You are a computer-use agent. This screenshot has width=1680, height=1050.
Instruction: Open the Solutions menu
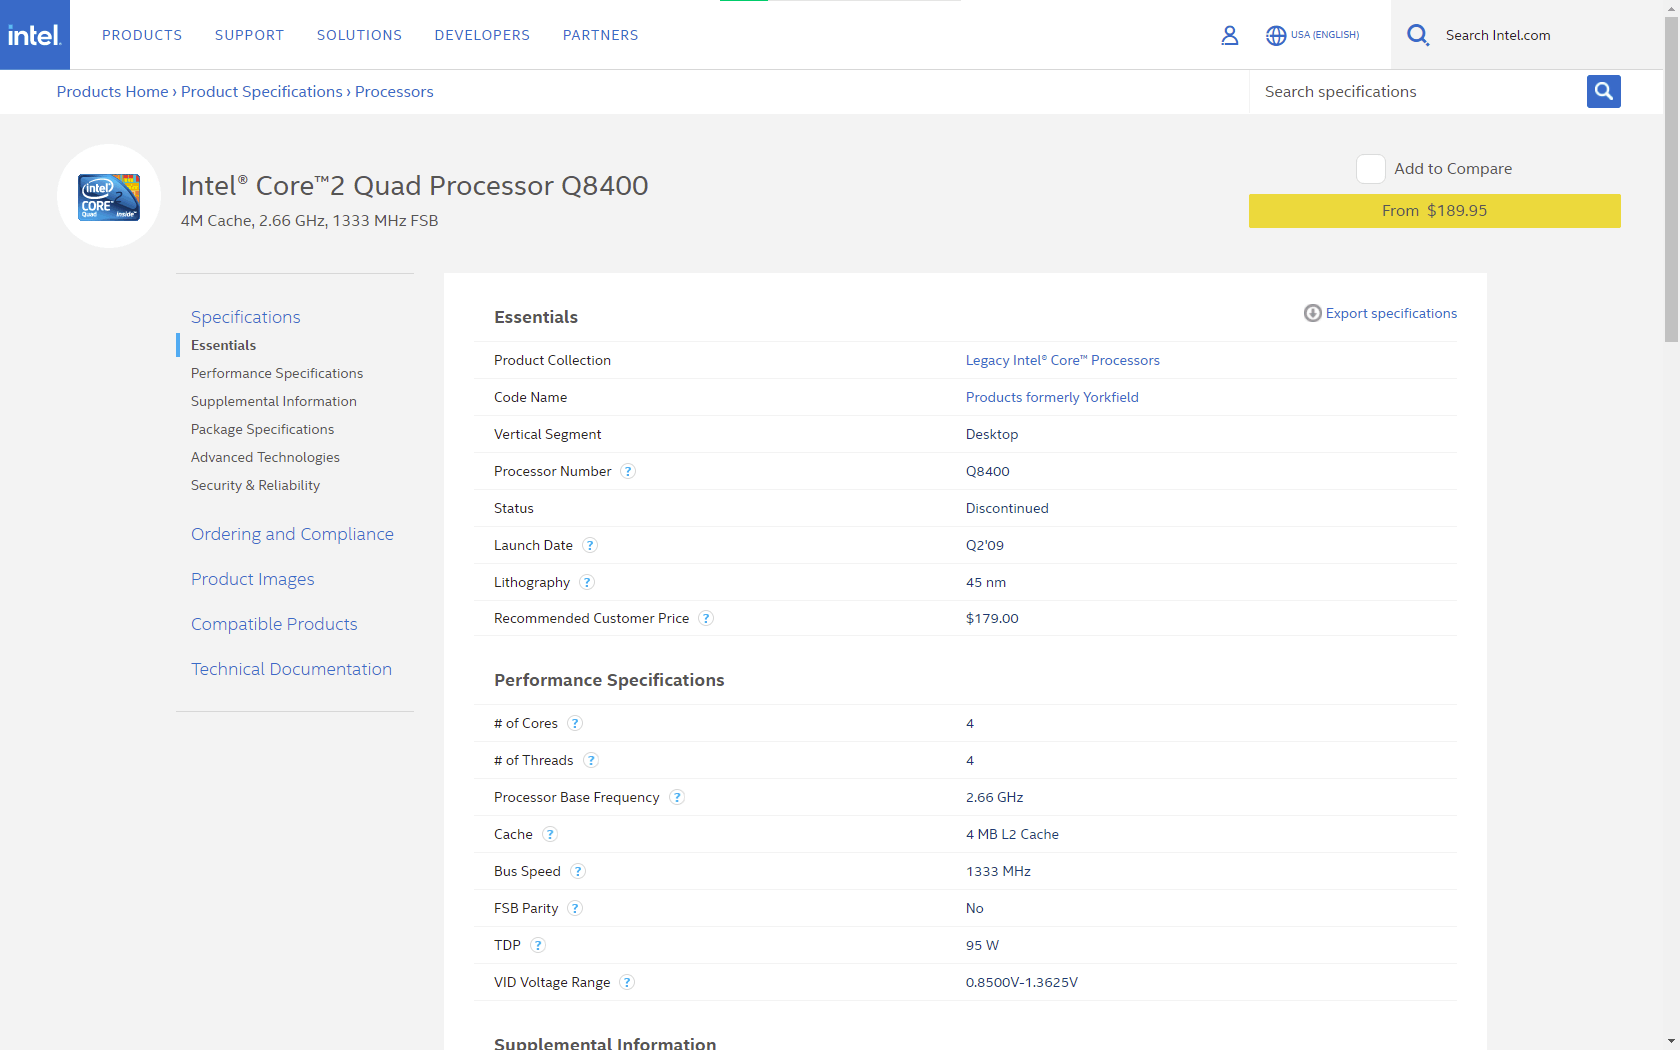[360, 35]
